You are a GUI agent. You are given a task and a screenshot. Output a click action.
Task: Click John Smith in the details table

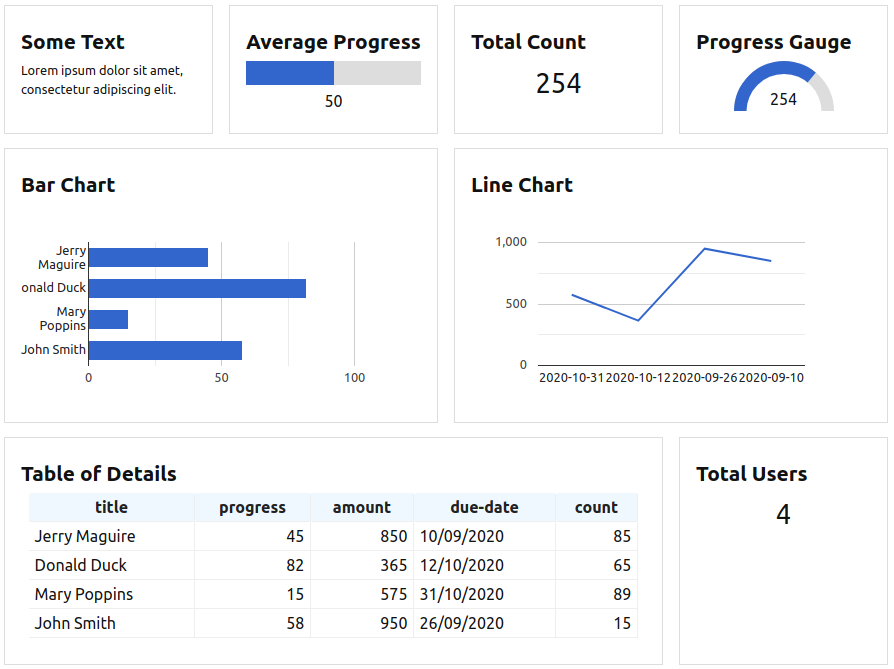pos(75,623)
